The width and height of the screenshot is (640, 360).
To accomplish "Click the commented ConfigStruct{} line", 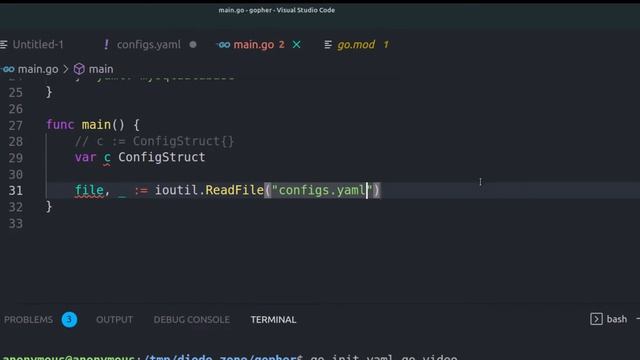I will coord(154,141).
